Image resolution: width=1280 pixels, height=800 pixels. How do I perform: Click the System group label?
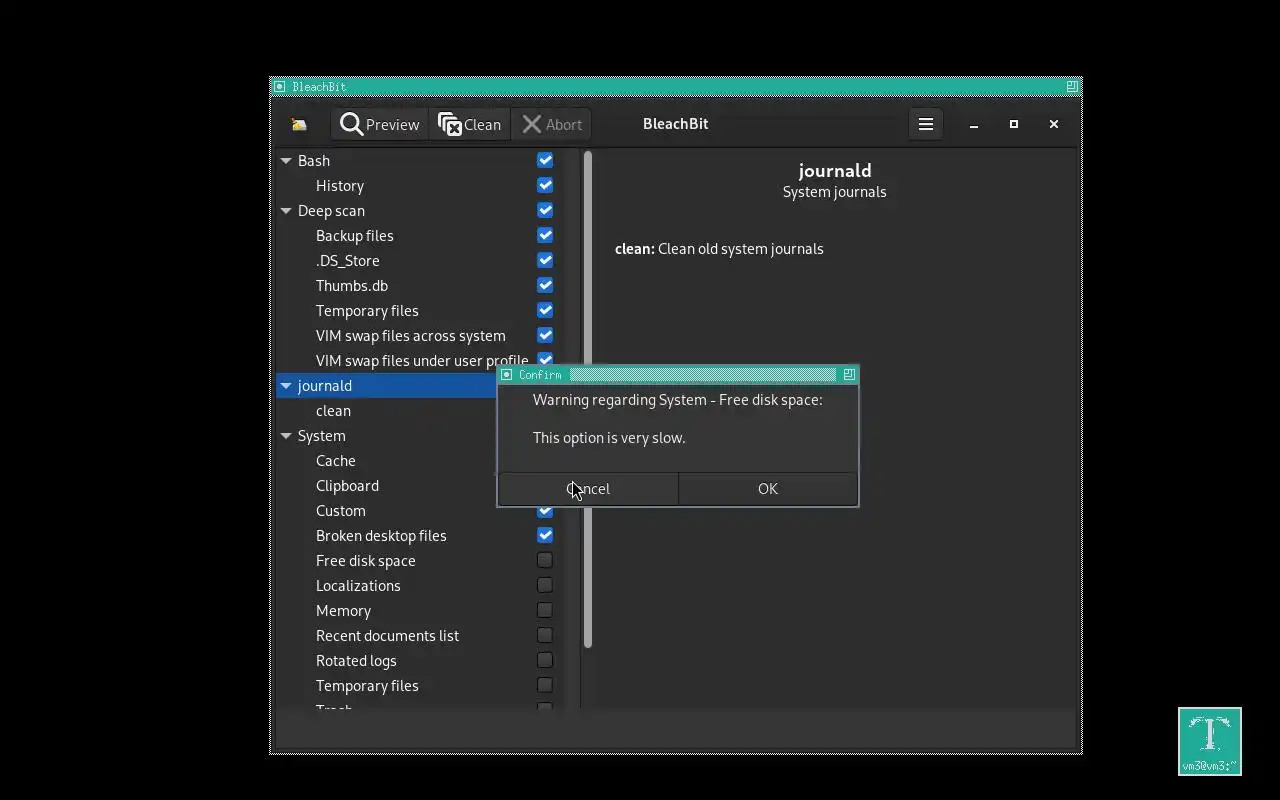coord(322,435)
